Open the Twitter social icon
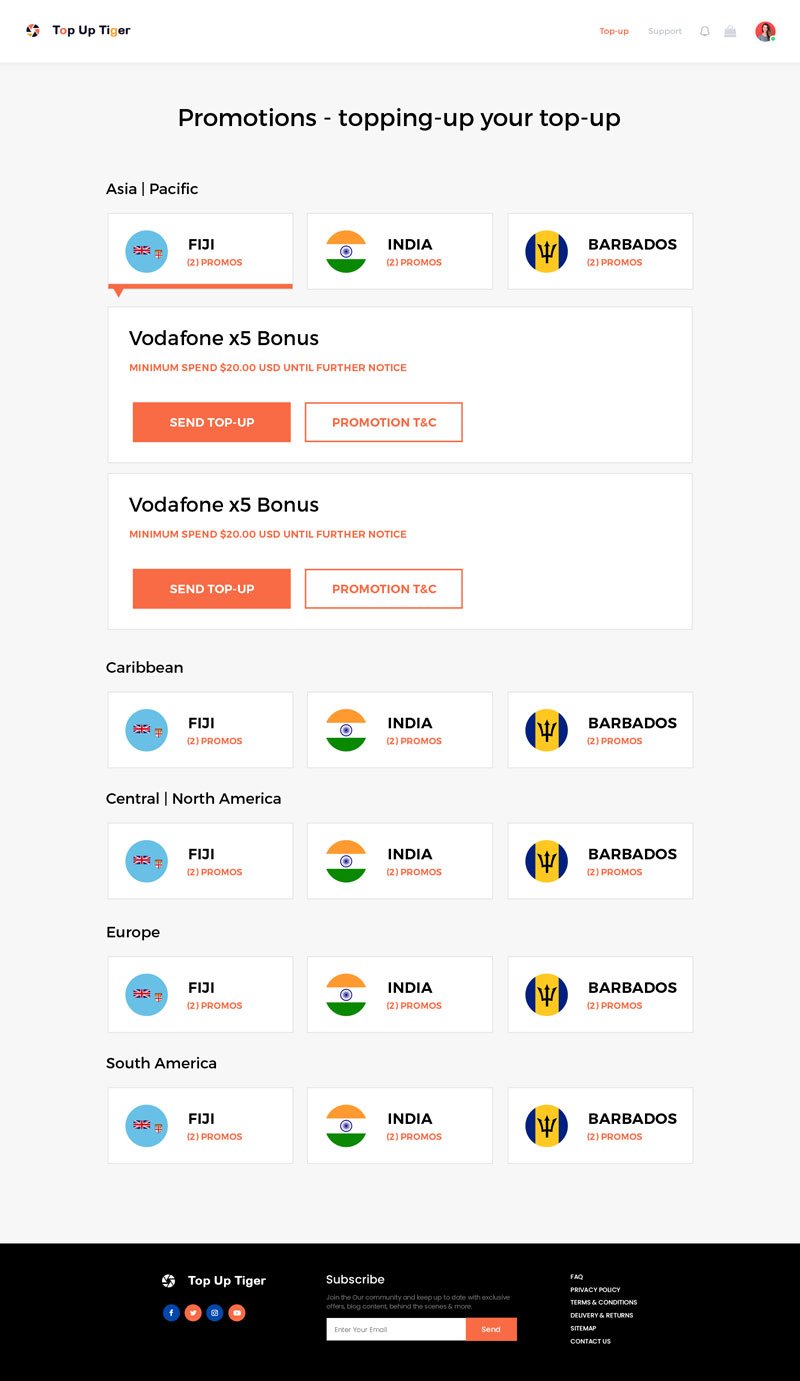The width and height of the screenshot is (800, 1381). coord(193,1313)
